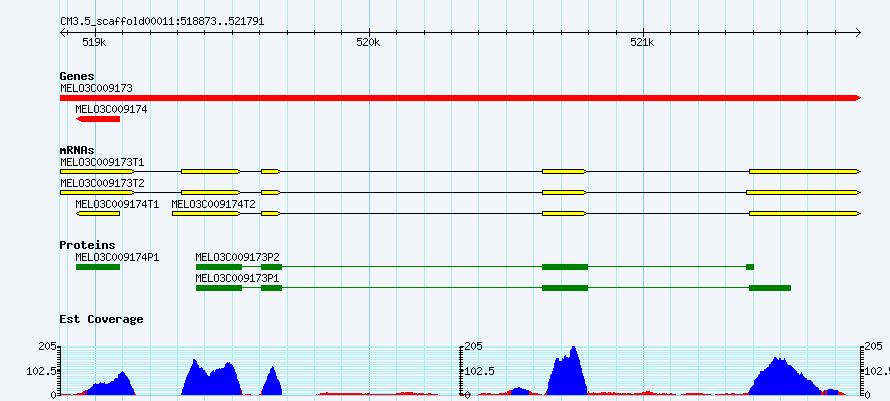Select the MELO3C009173T2 exon between 520k and 521k
The width and height of the screenshot is (890, 401).
(x=564, y=193)
